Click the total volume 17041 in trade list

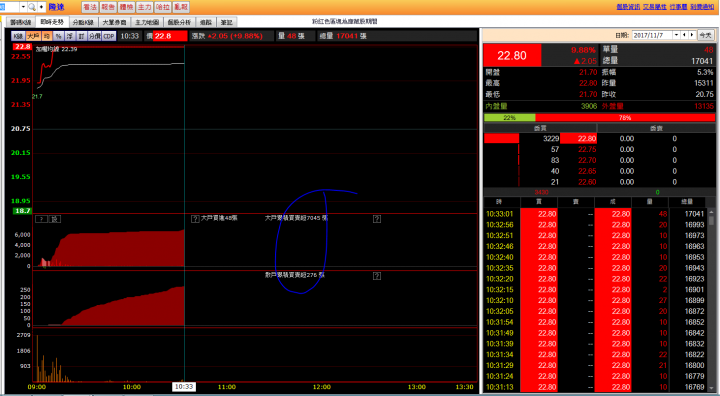point(694,214)
